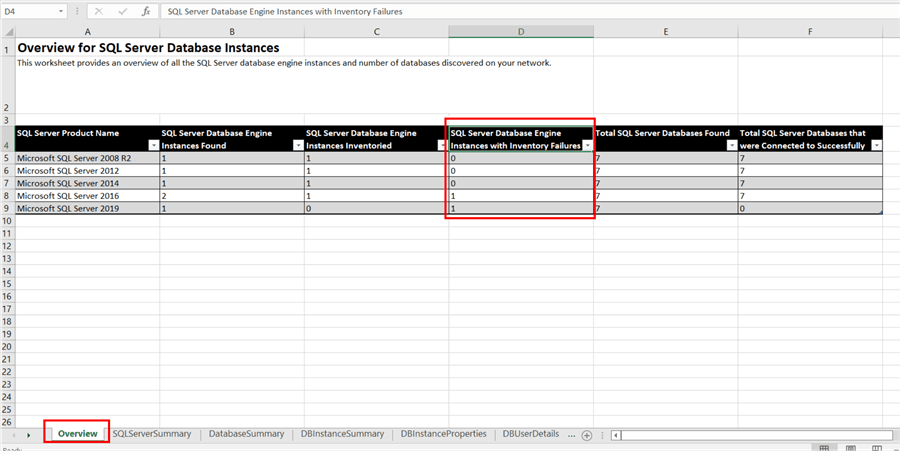Click Instances Found value 2 for SQL Server 2016
The image size is (900, 451).
click(x=232, y=196)
